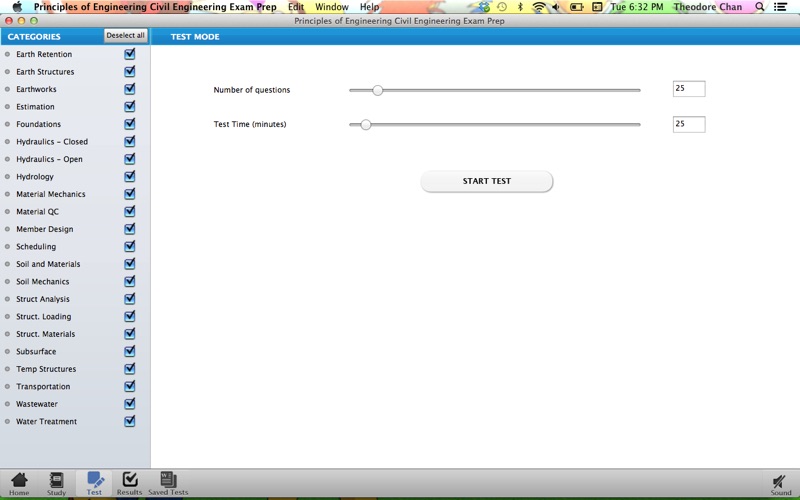Click the Bluetooth menu bar icon
The width and height of the screenshot is (800, 500).
520,7
